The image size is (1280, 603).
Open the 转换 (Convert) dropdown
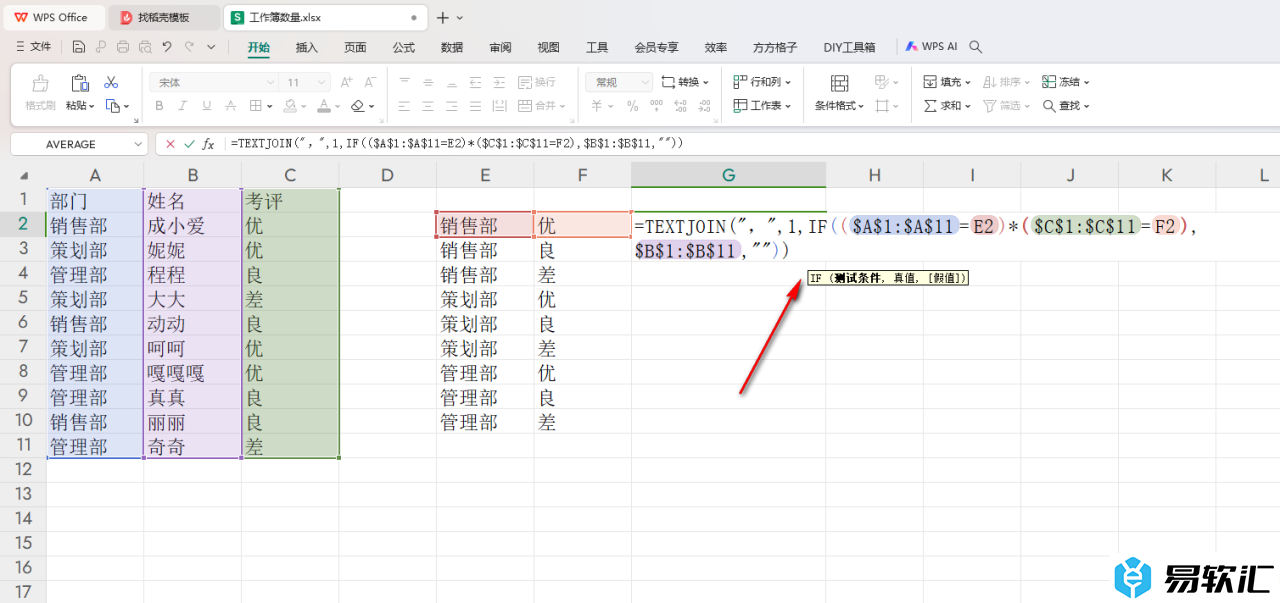click(x=686, y=82)
